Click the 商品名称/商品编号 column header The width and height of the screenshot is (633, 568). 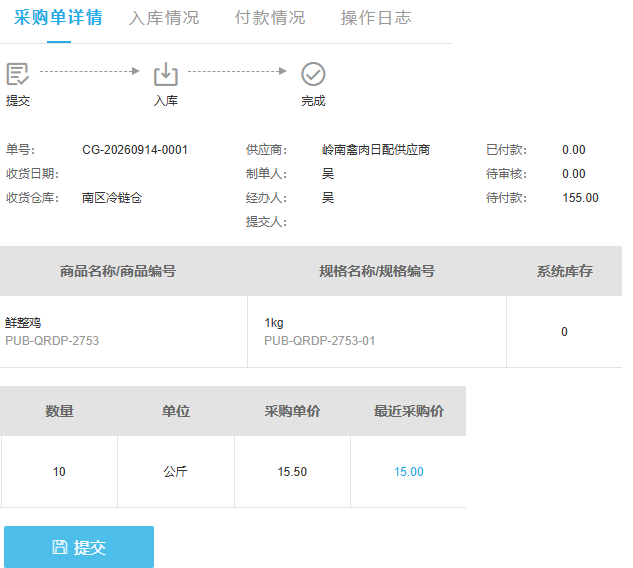coord(118,271)
